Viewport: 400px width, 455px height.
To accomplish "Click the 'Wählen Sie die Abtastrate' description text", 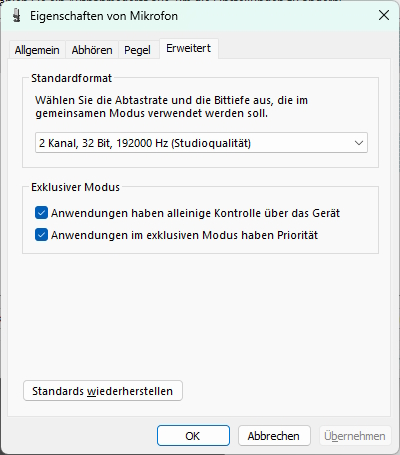I will pos(171,107).
